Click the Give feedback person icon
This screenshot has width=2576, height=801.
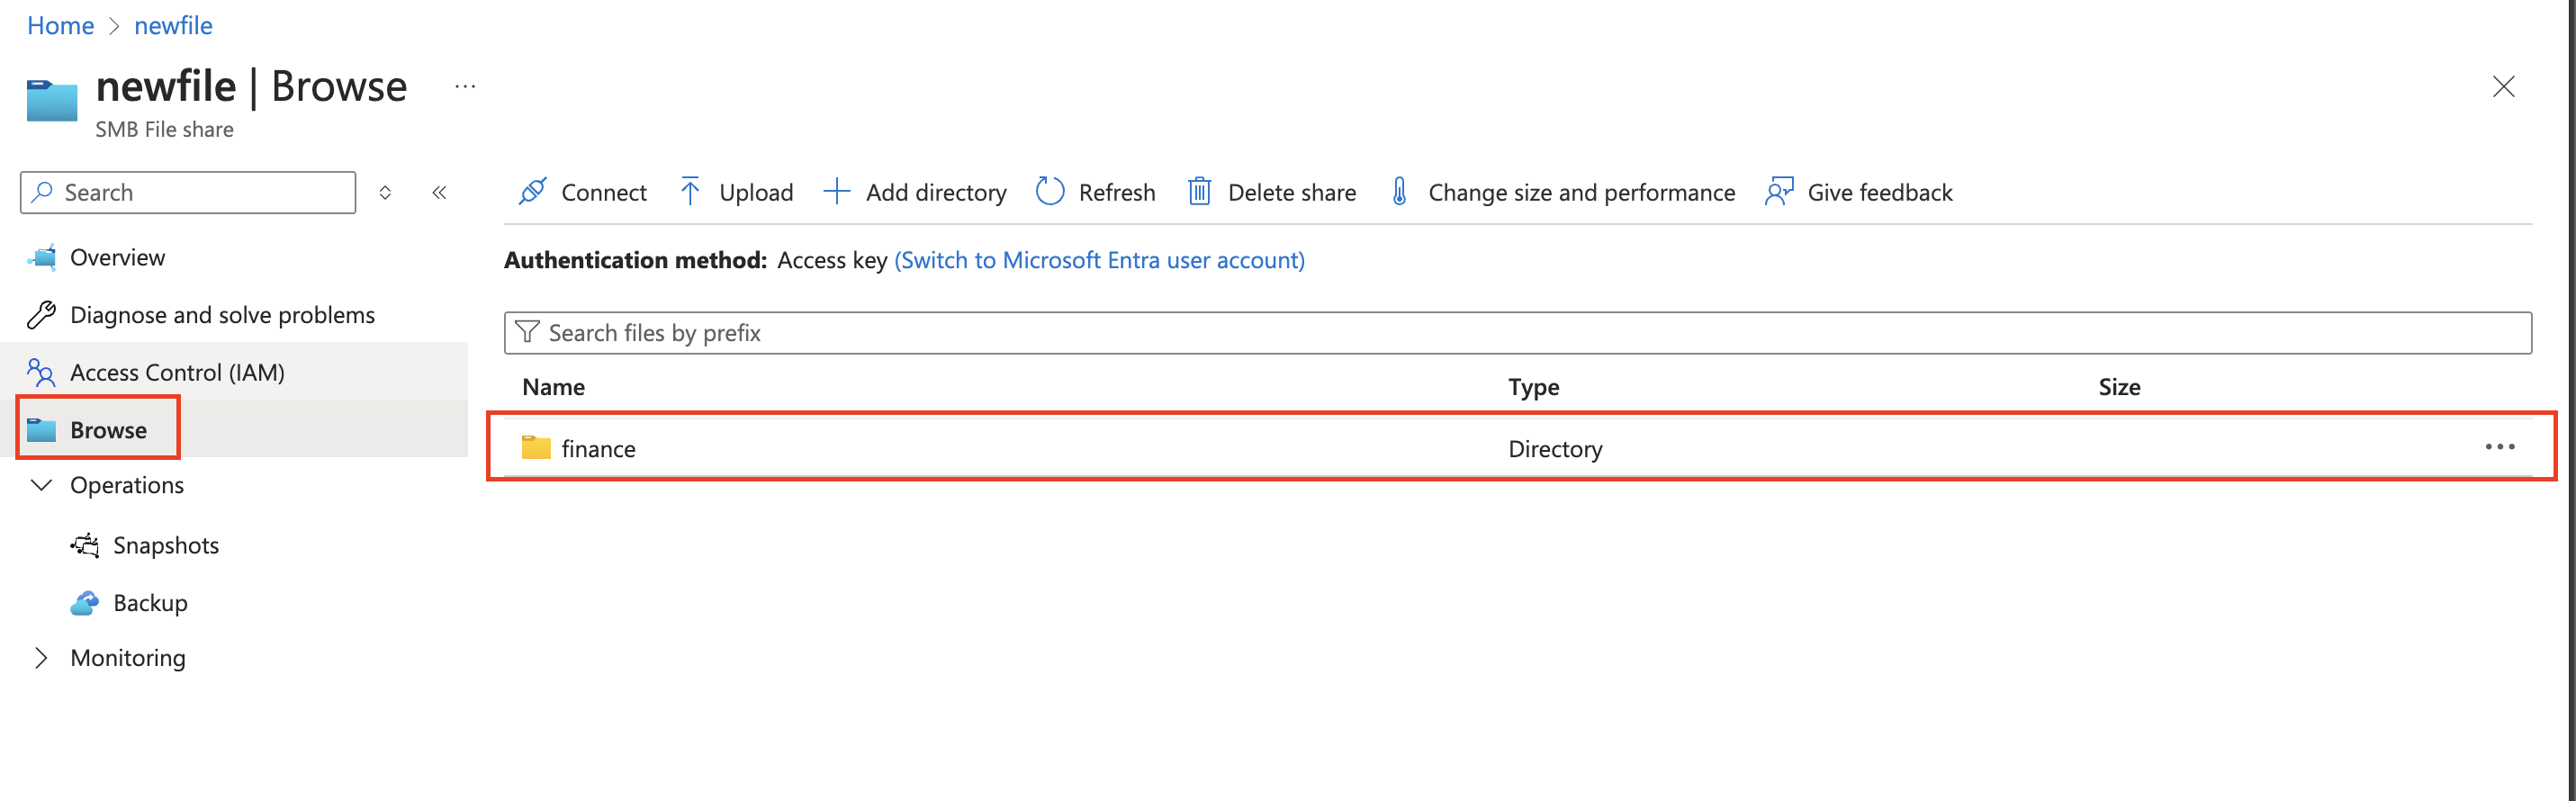1779,191
